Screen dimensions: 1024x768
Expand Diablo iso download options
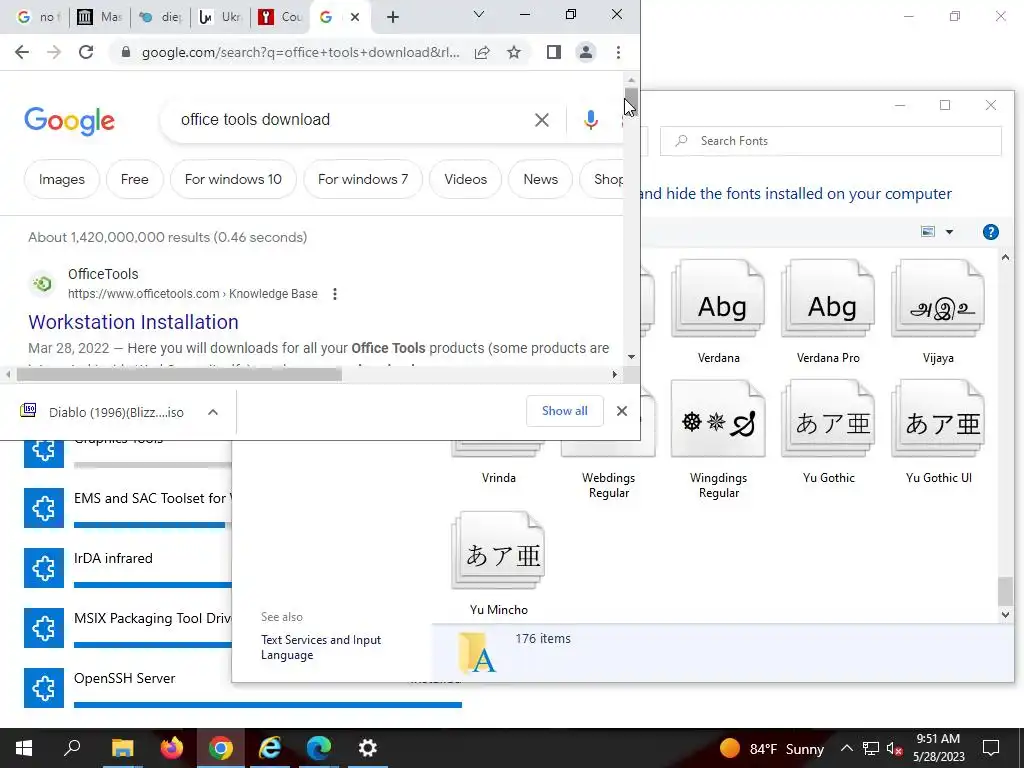[x=213, y=412]
